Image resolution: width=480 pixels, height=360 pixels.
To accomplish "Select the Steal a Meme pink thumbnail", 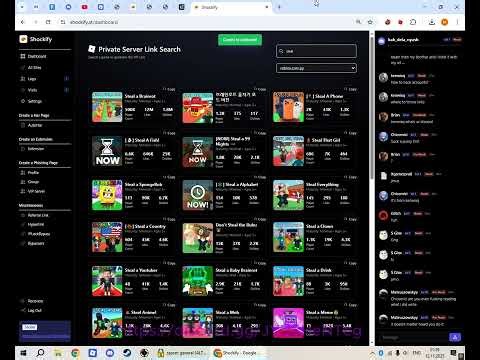I will (x=288, y=323).
